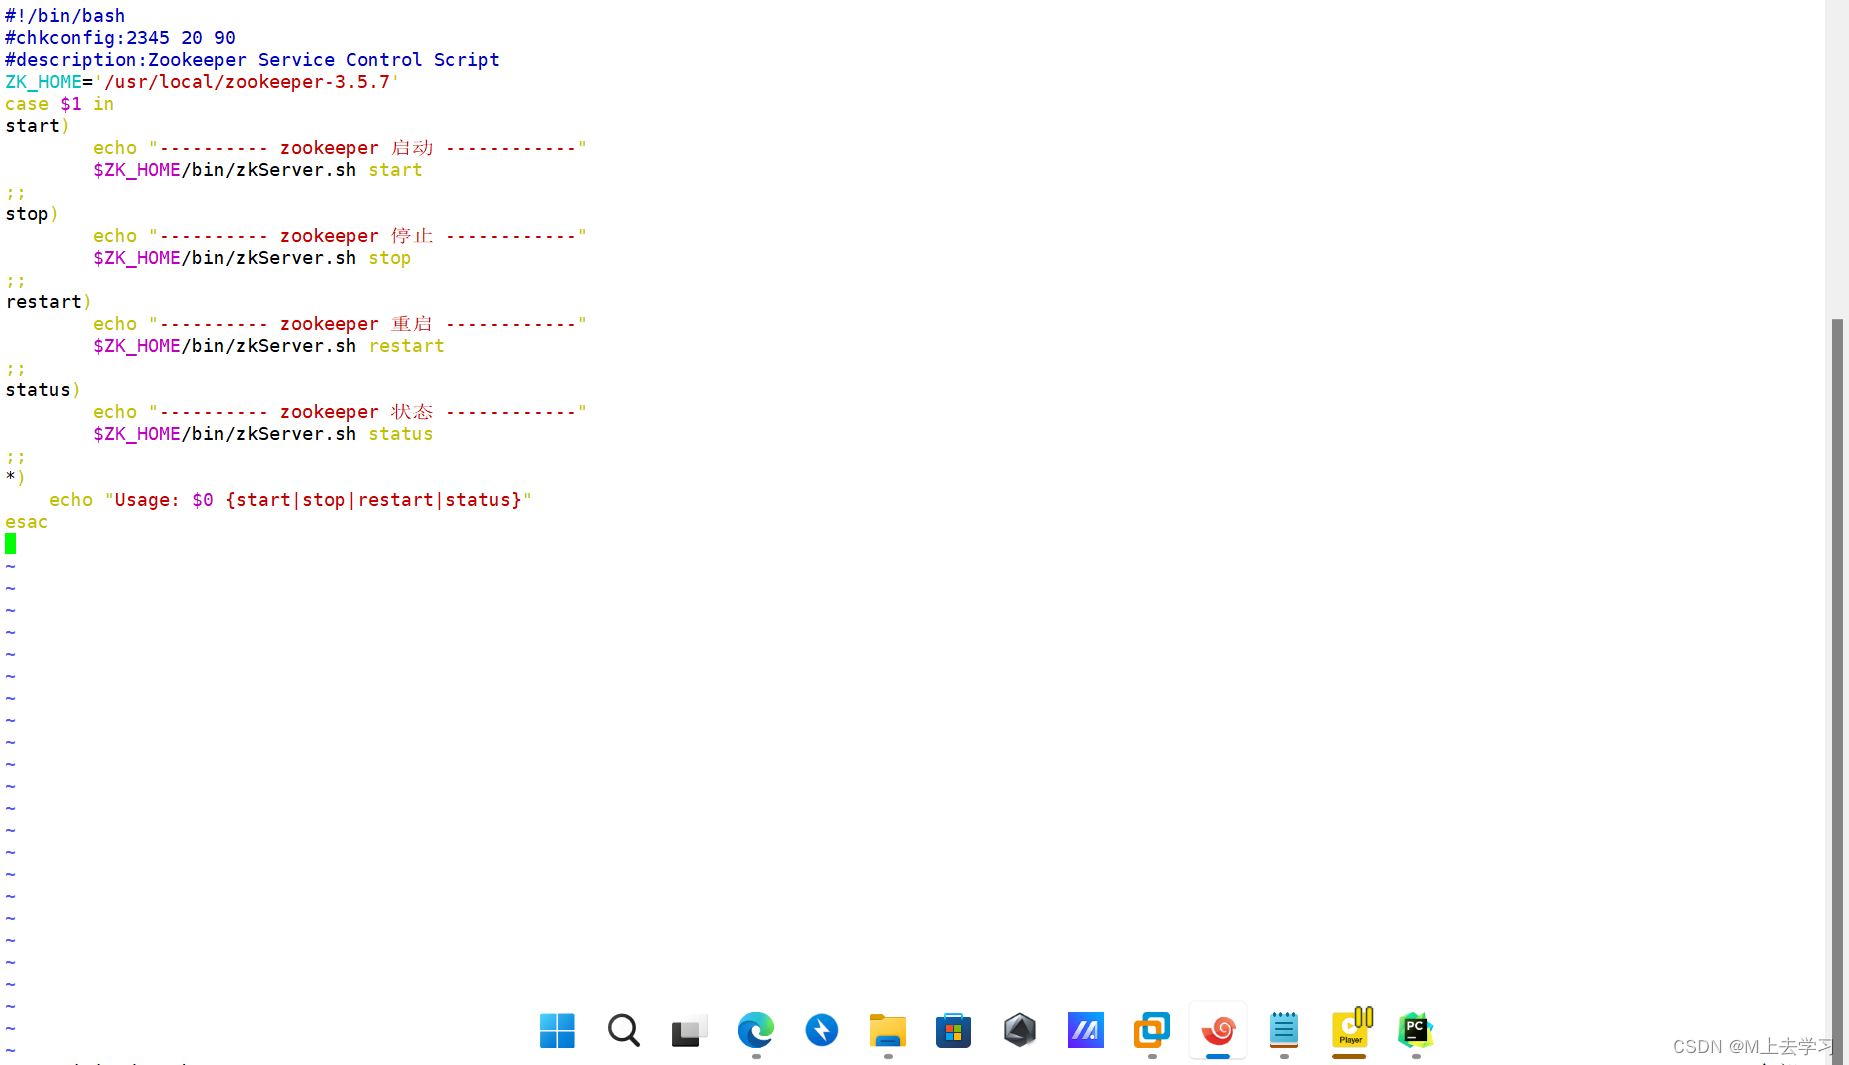This screenshot has height=1065, width=1849.
Task: Place cursor on the green block cursor
Action: pos(11,544)
